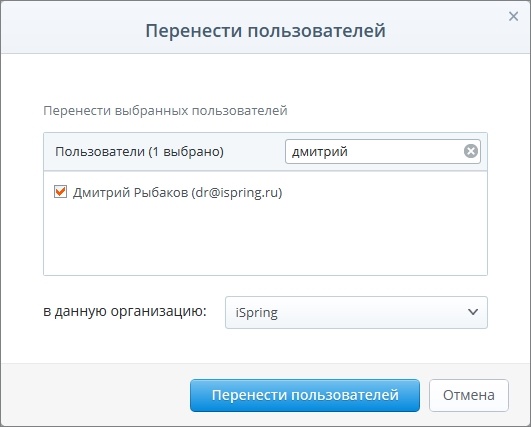Image resolution: width=531 pixels, height=427 pixels.
Task: Clear the search text with the circled x icon
Action: [x=471, y=151]
